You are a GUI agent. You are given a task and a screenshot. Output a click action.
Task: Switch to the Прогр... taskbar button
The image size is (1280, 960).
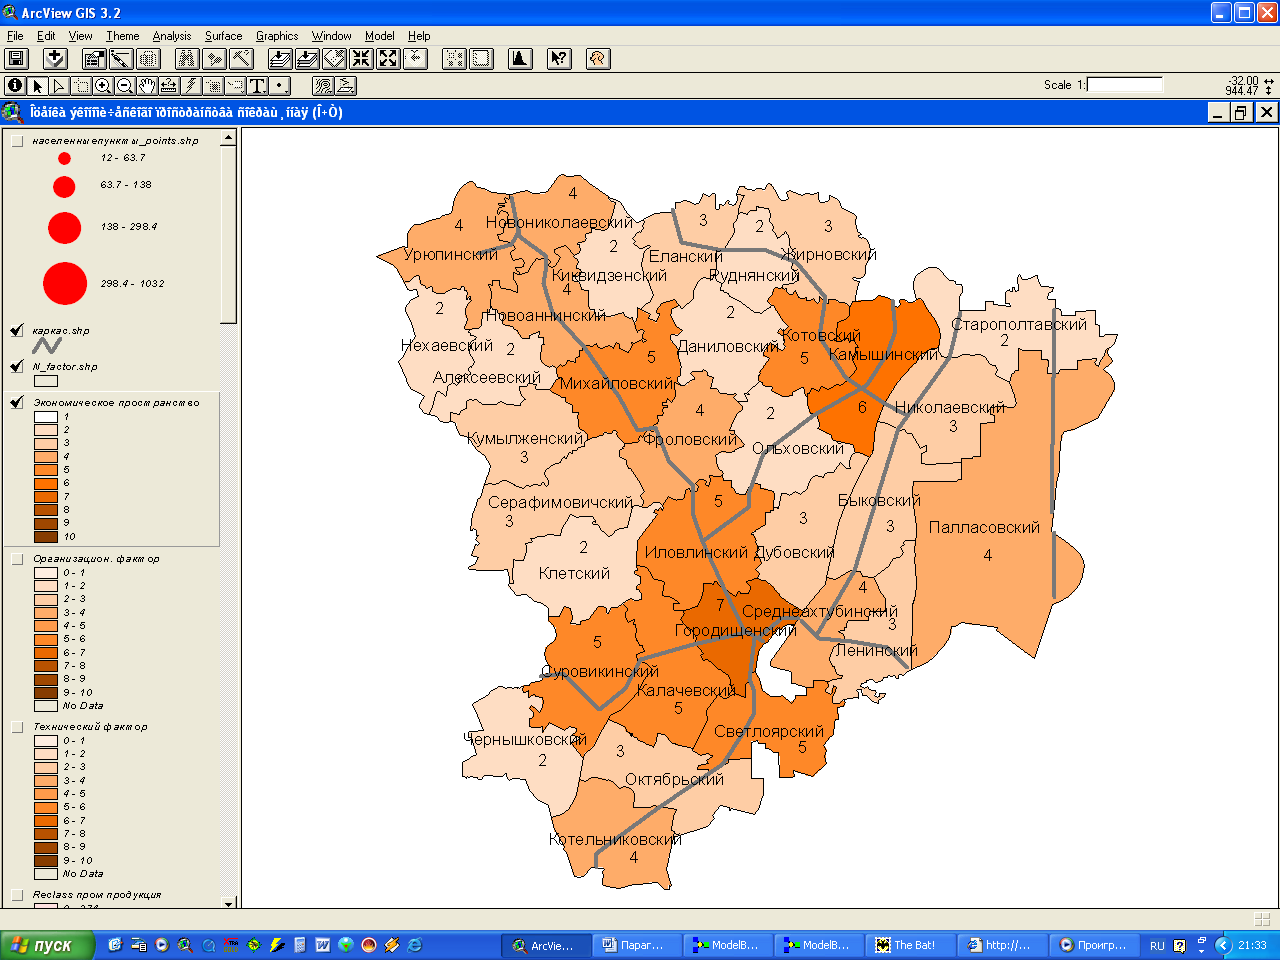(1093, 945)
